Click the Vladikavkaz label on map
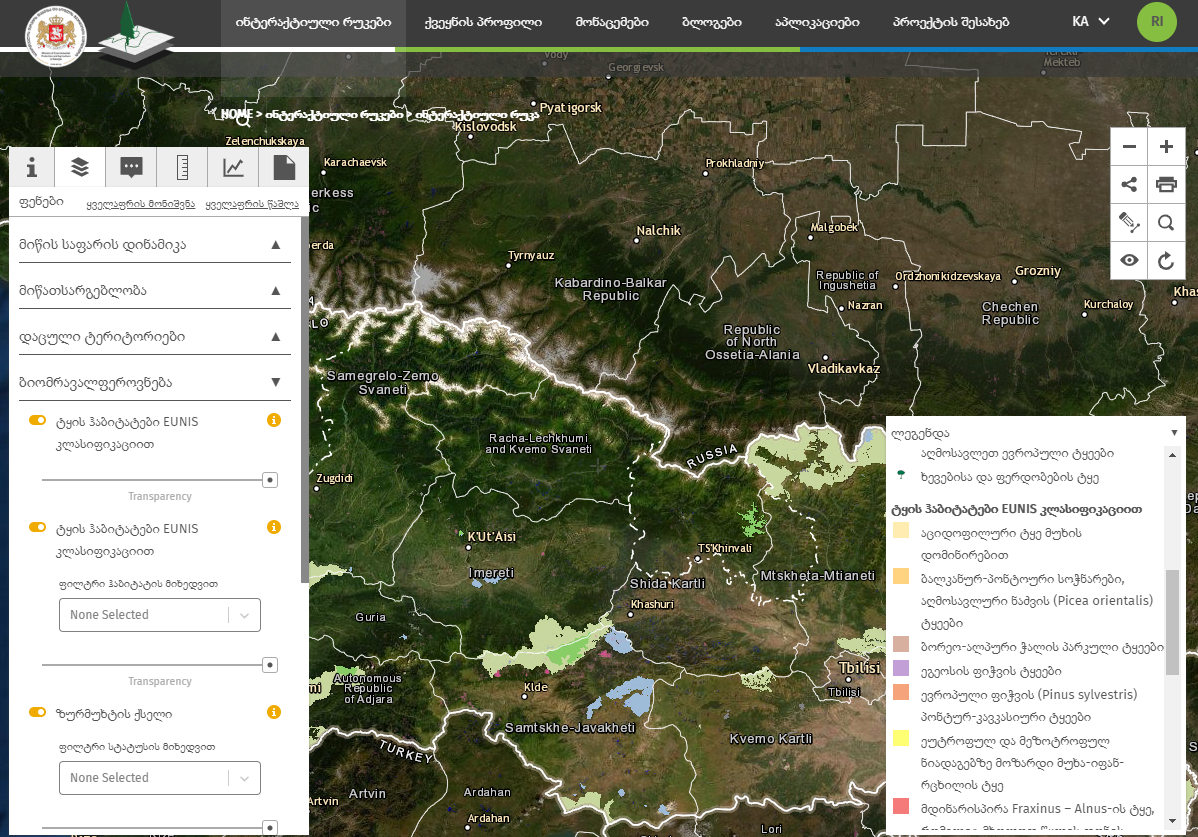Viewport: 1198px width, 837px height. (843, 369)
